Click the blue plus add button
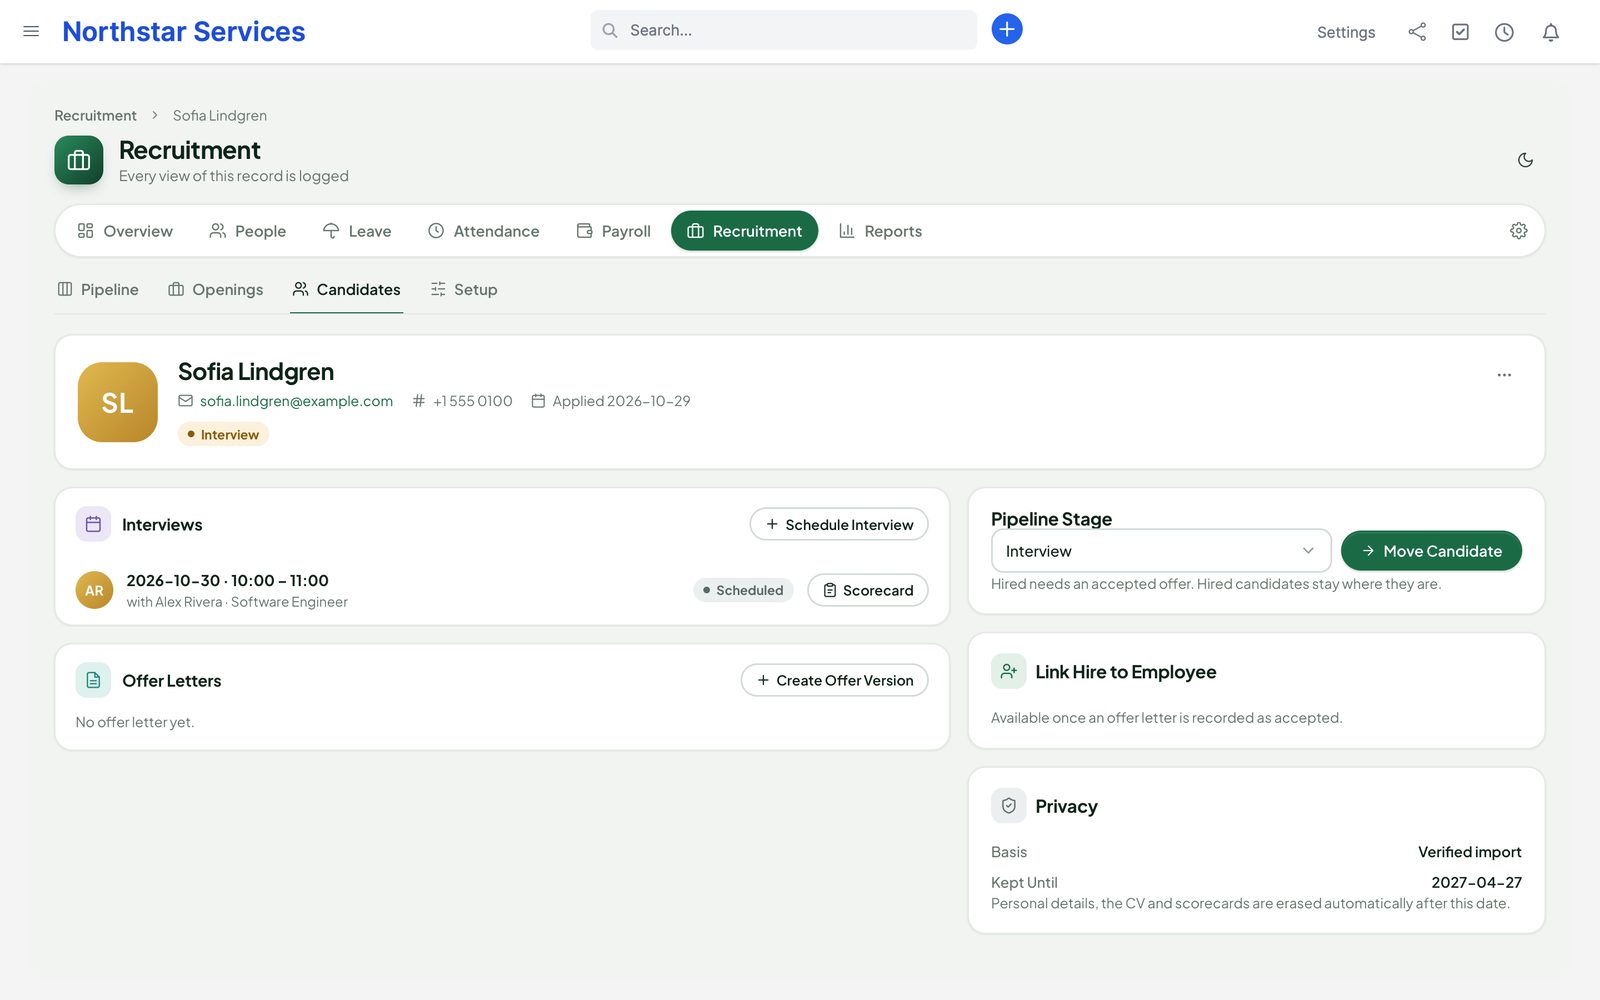 coord(1007,29)
